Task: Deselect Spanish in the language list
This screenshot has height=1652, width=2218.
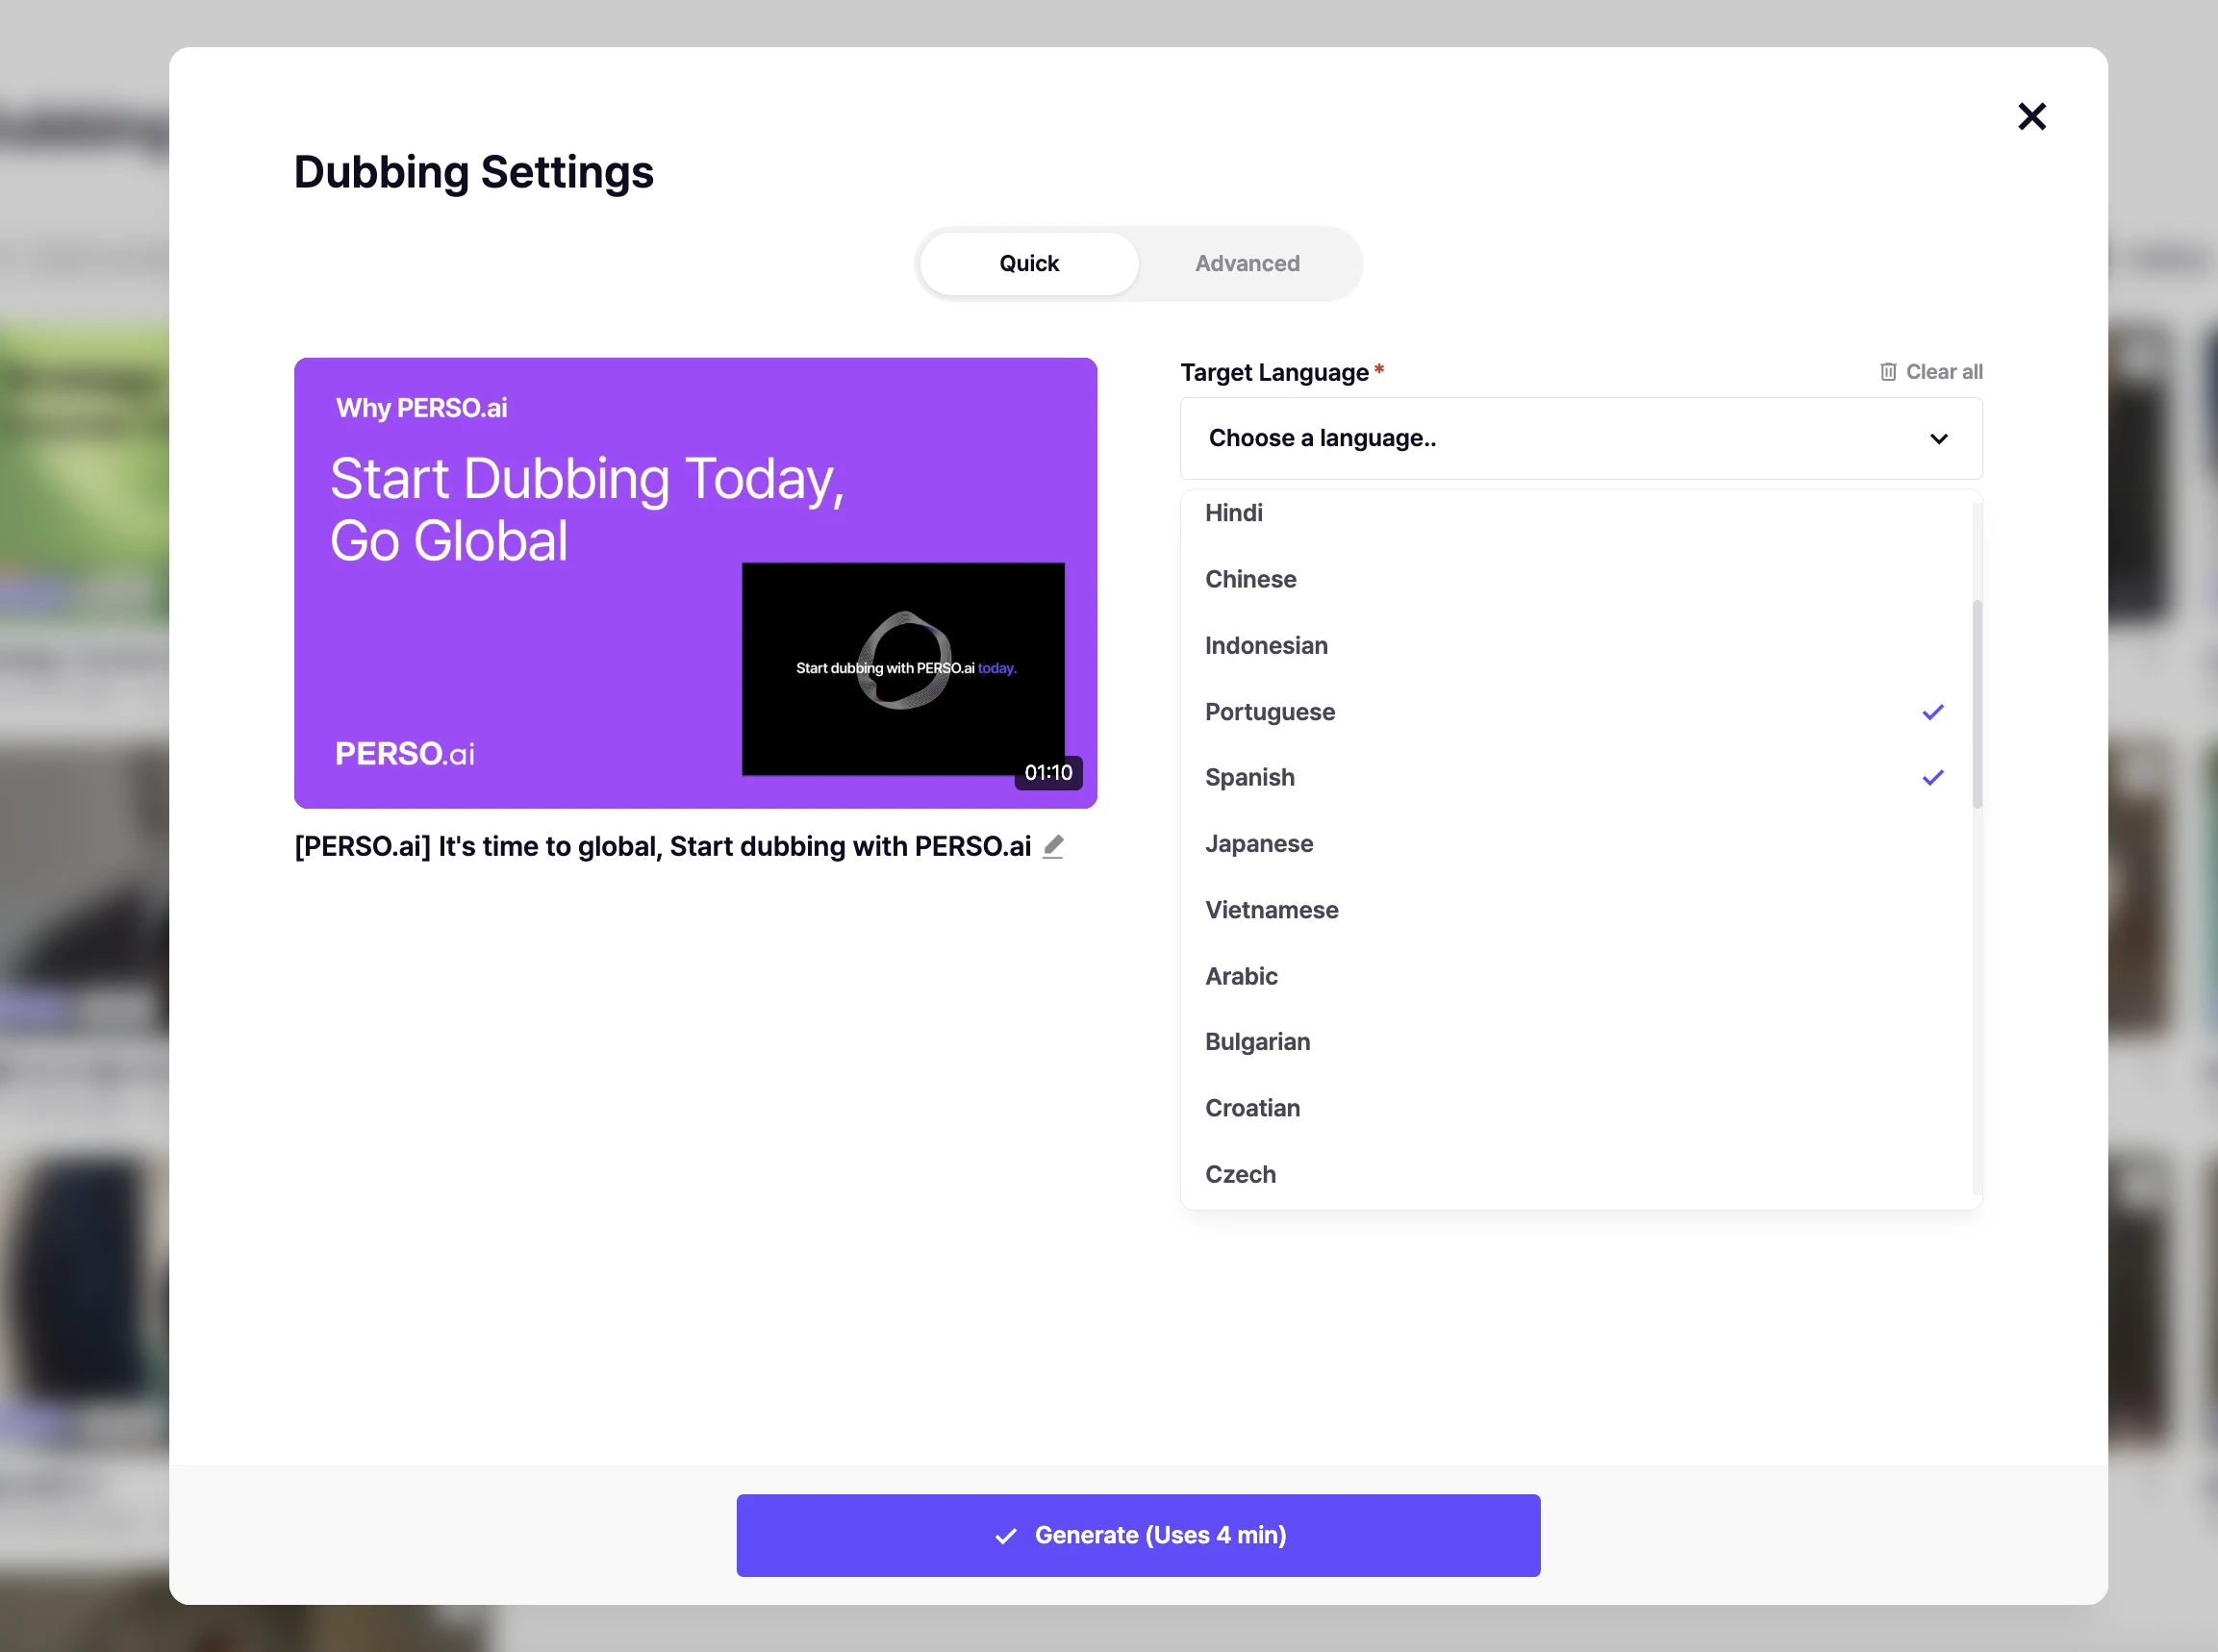Action: click(1250, 777)
